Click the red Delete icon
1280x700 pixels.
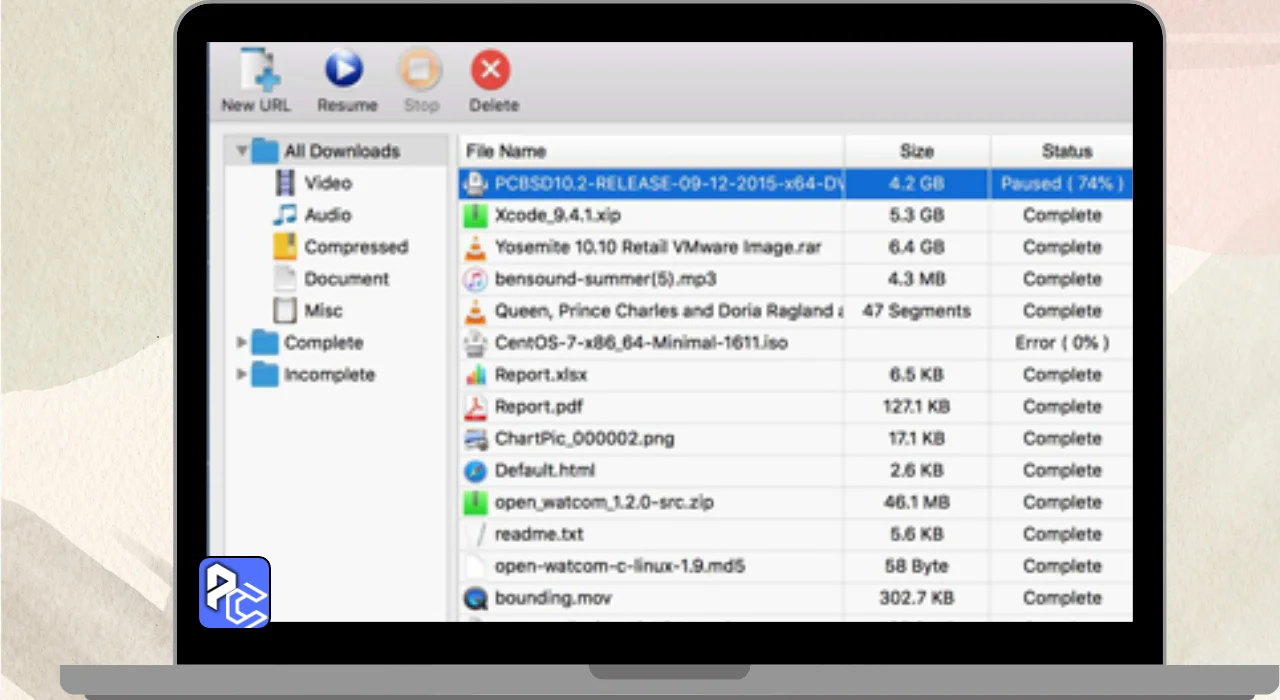[491, 72]
